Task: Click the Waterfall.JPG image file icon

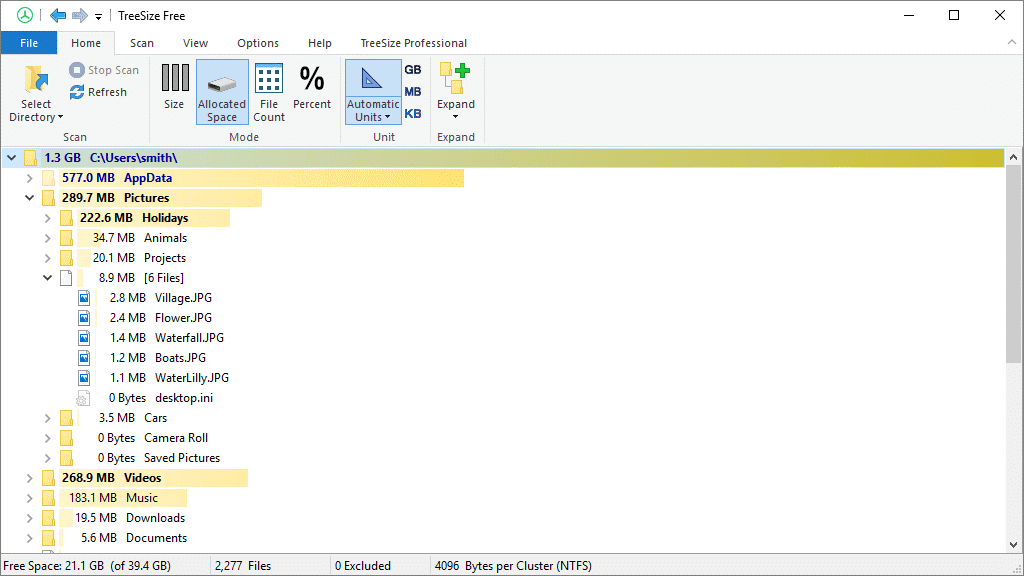Action: coord(84,338)
